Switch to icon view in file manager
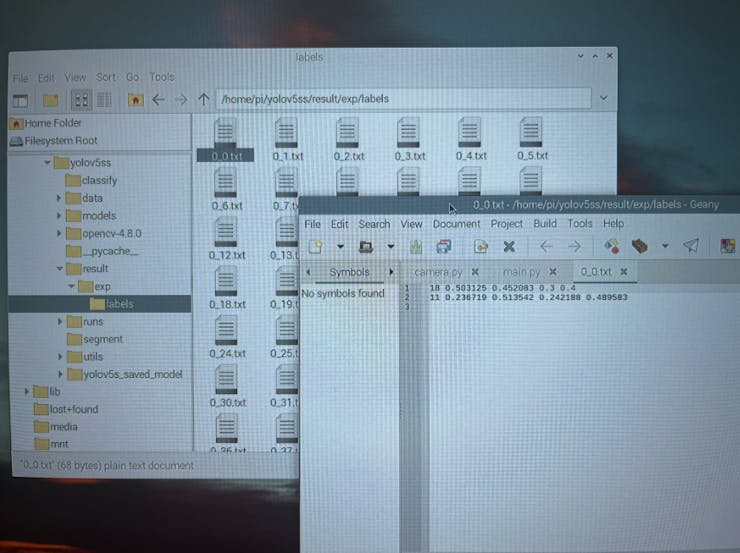 coord(81,100)
